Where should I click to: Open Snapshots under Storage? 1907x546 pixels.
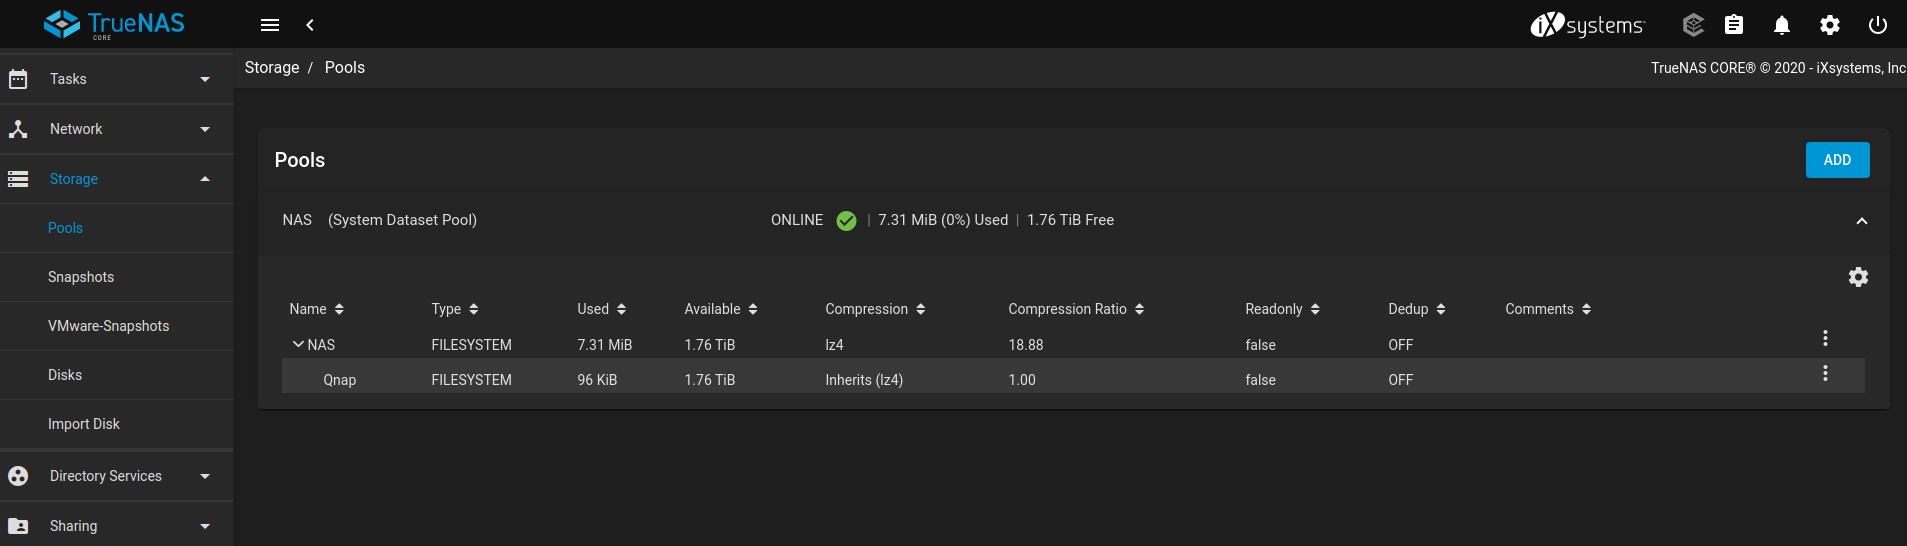click(81, 277)
